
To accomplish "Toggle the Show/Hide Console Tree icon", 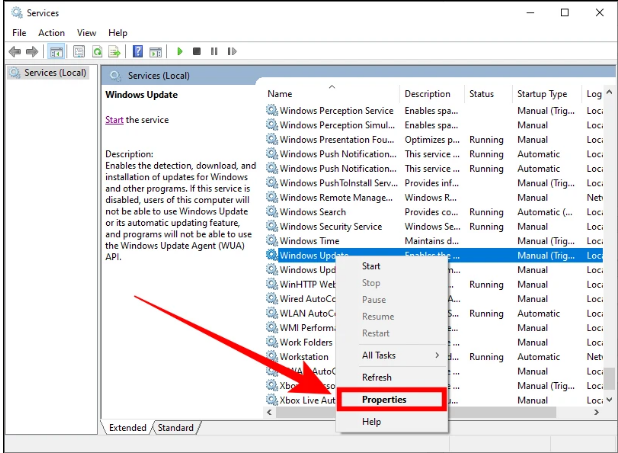I will [56, 52].
